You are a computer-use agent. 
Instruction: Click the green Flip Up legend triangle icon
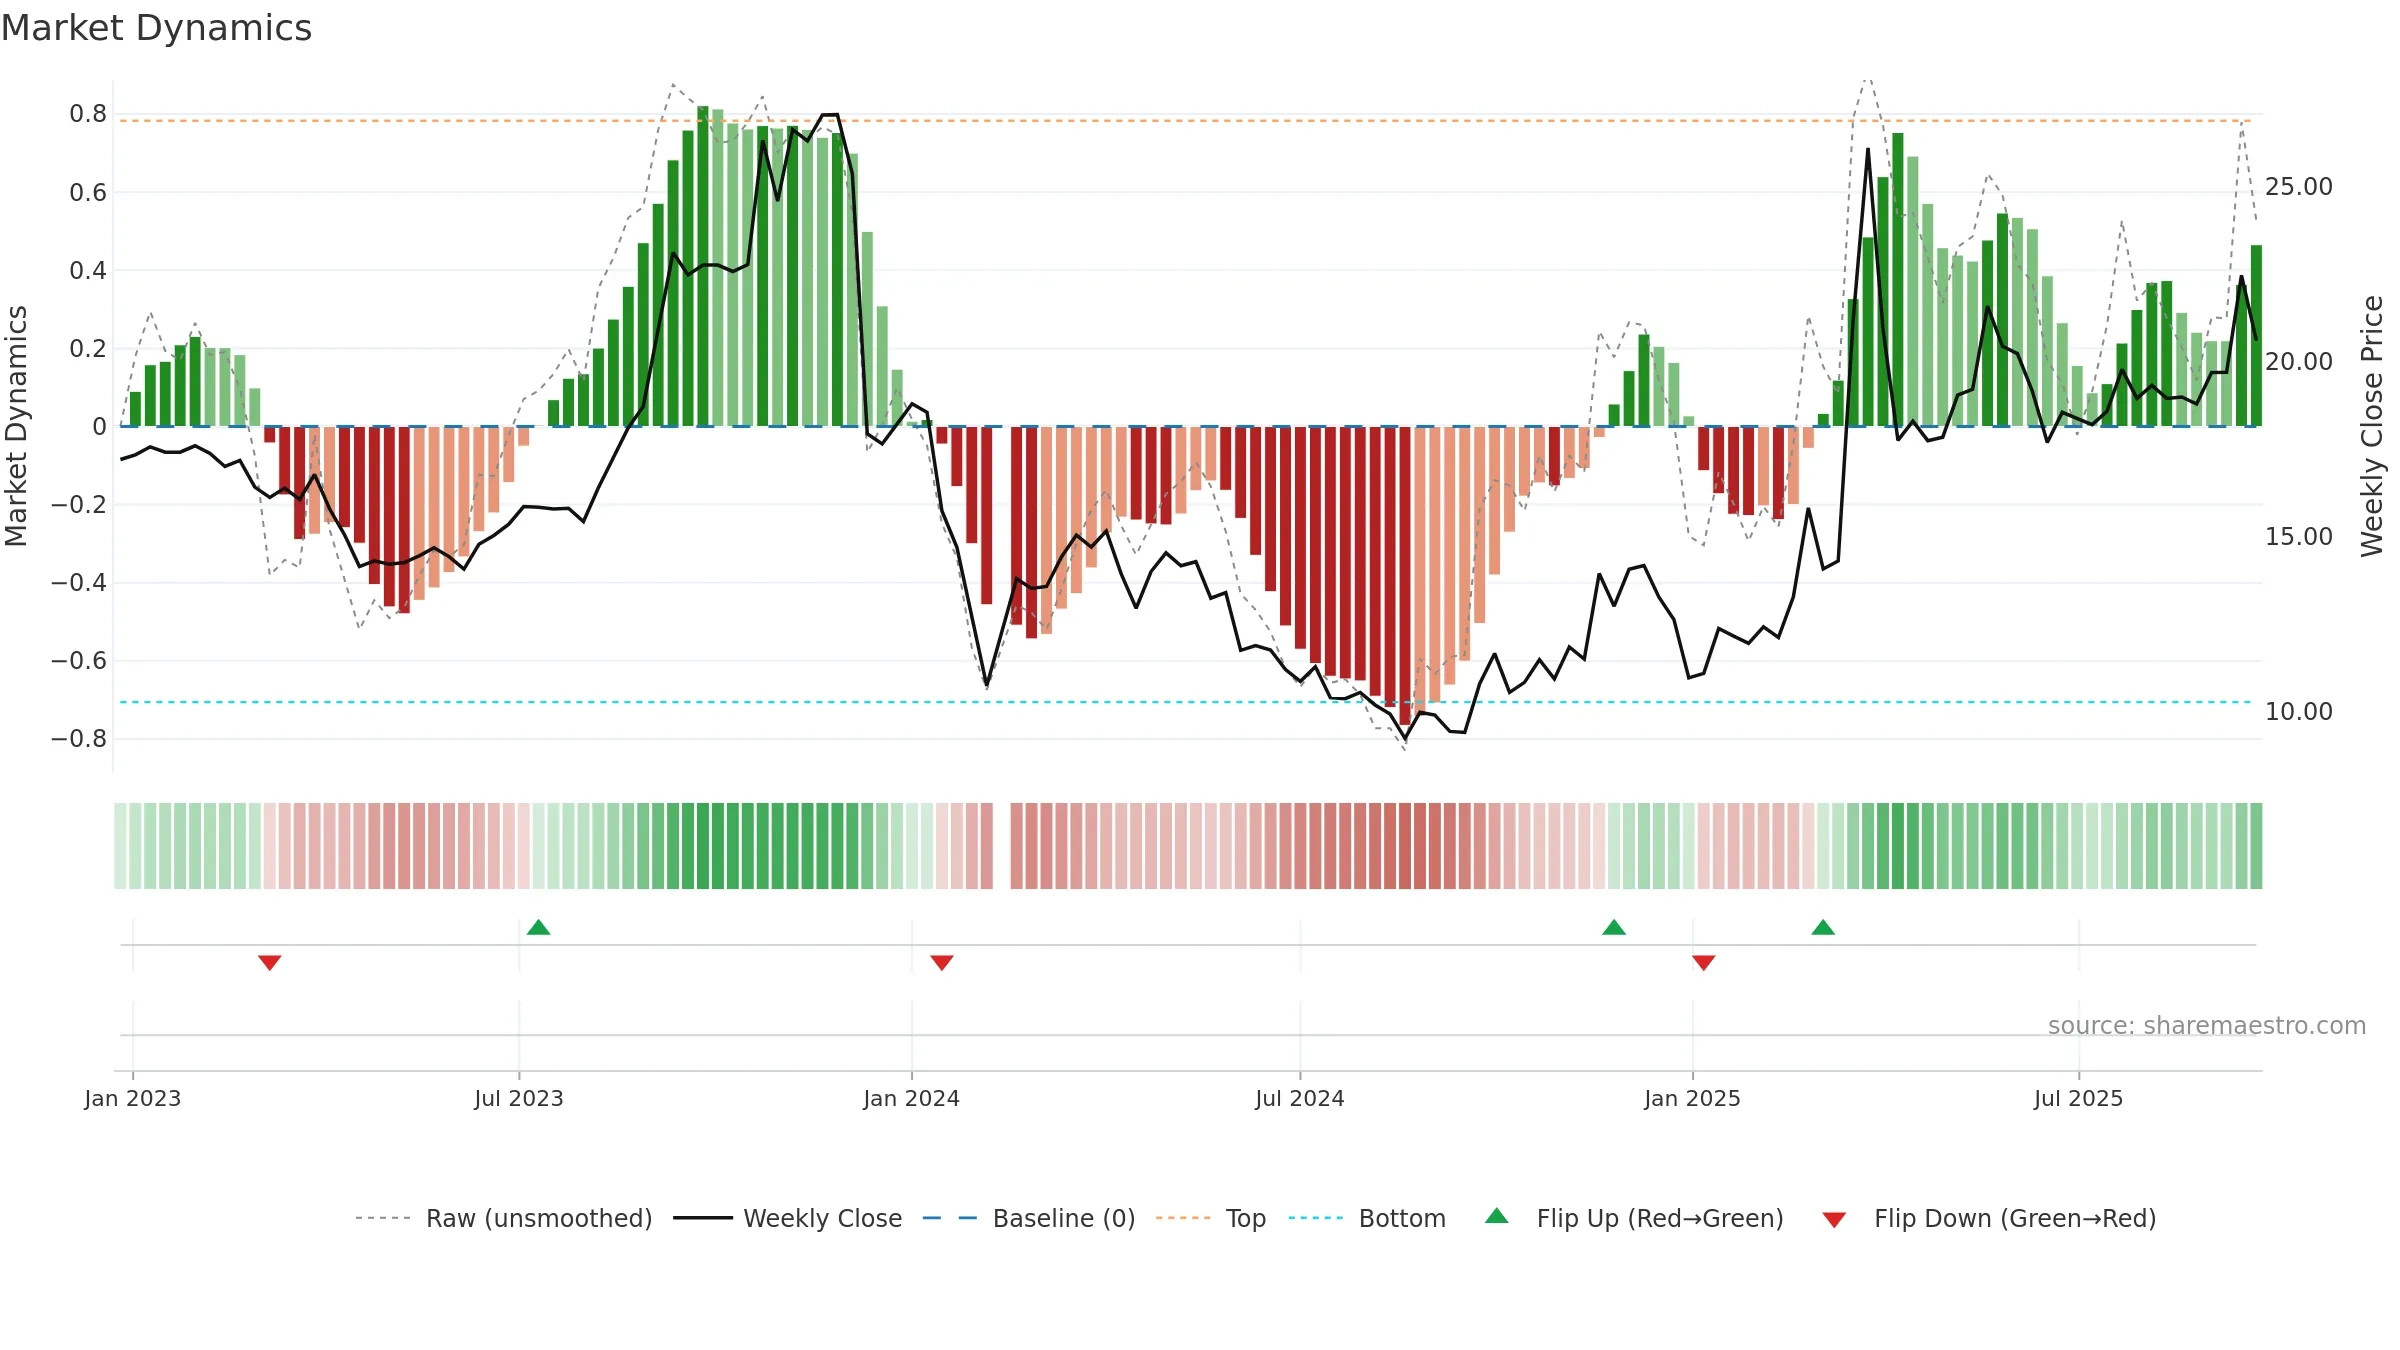[x=1497, y=1216]
